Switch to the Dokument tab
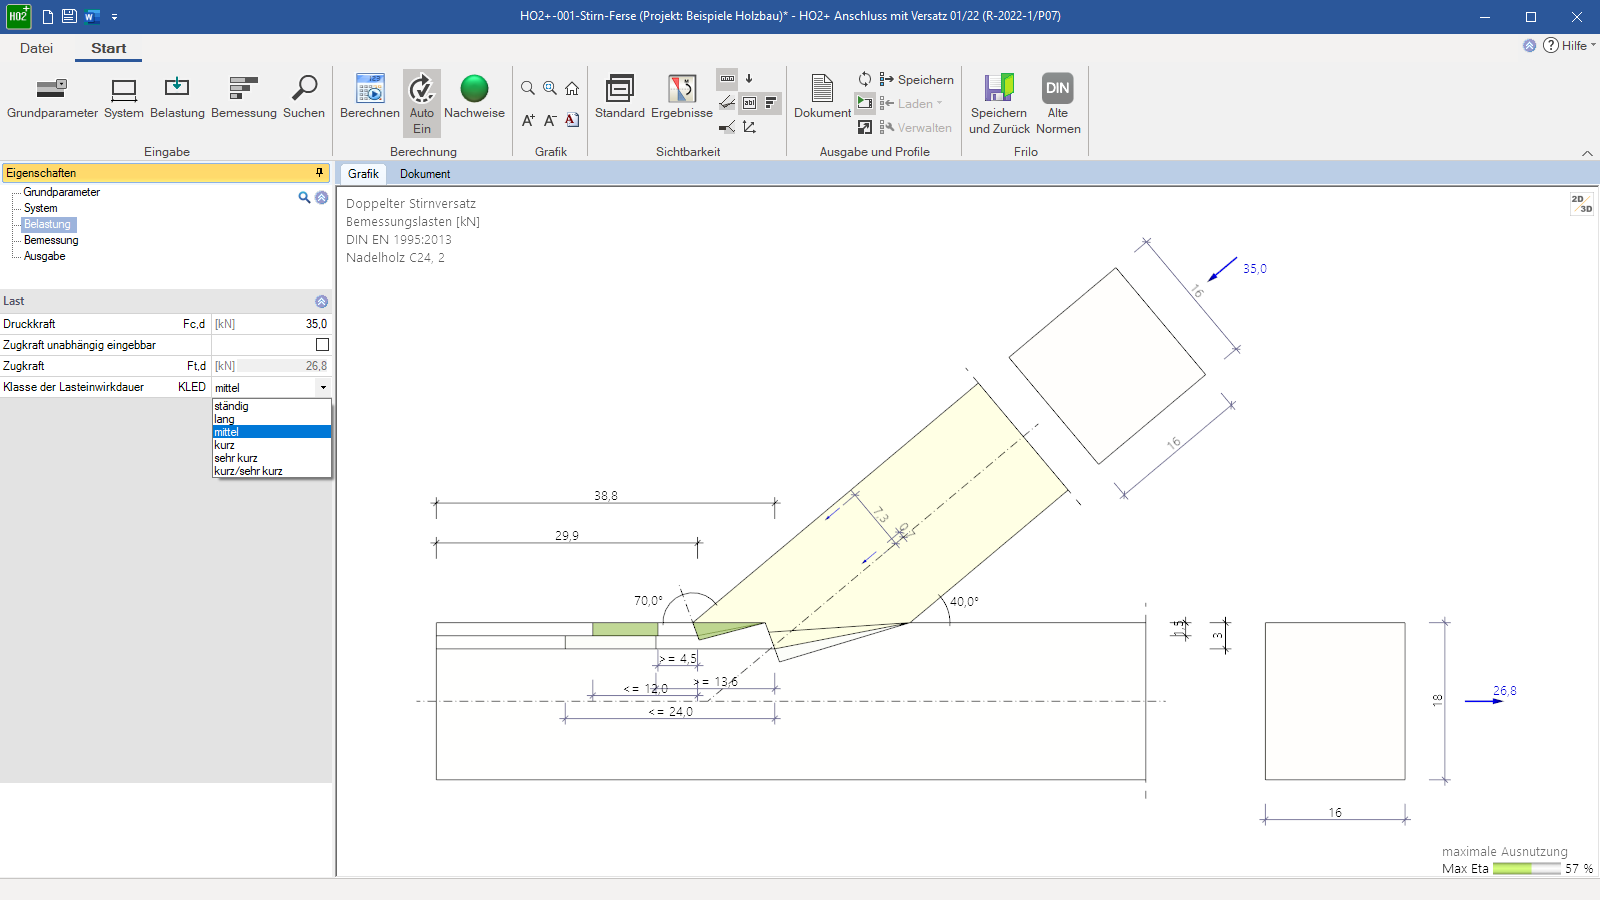The width and height of the screenshot is (1600, 900). coord(425,173)
